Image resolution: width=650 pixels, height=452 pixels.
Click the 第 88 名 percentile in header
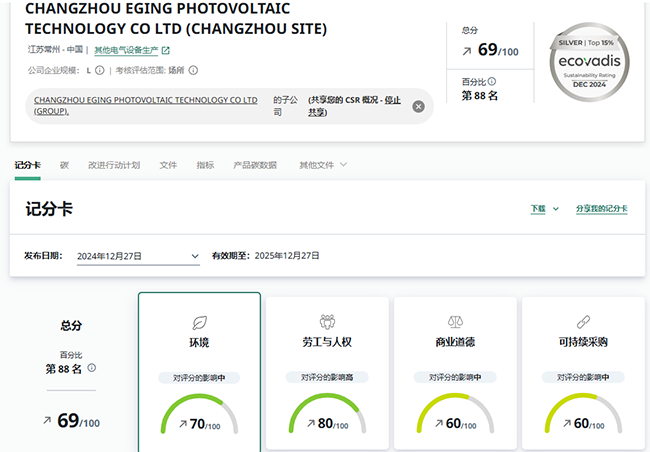[480, 96]
